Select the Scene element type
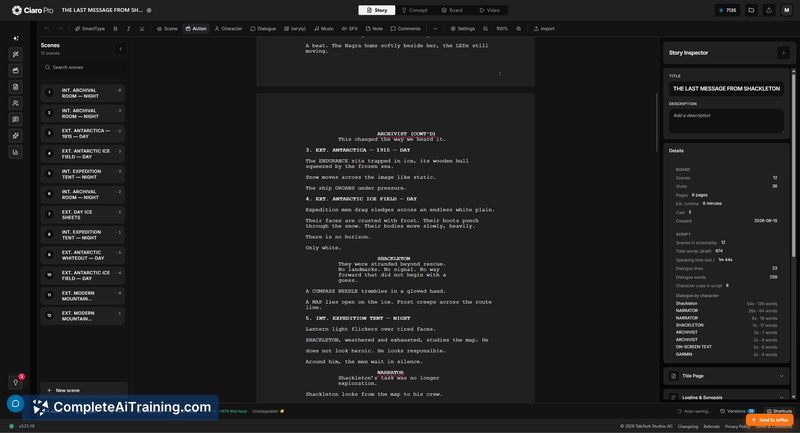The height and width of the screenshot is (433, 800). (167, 29)
